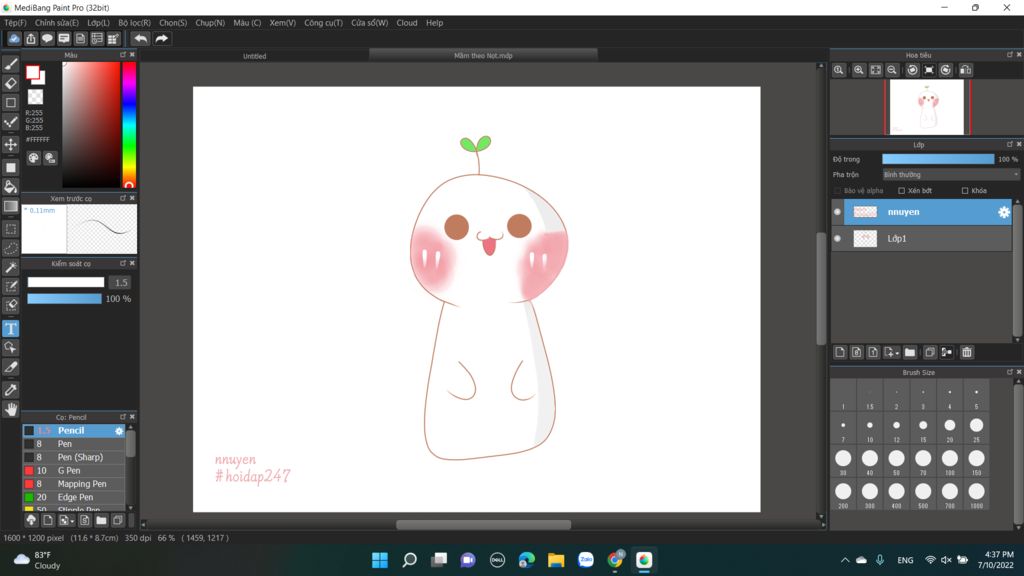1024x576 pixels.
Task: Open File Explorer in taskbar
Action: [x=556, y=560]
